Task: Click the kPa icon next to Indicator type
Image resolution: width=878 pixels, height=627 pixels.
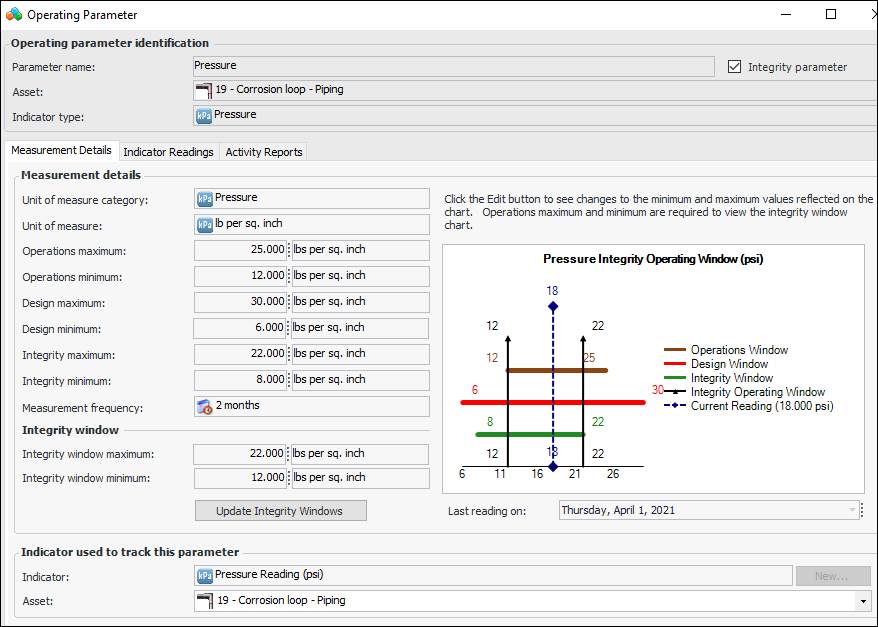Action: point(204,115)
